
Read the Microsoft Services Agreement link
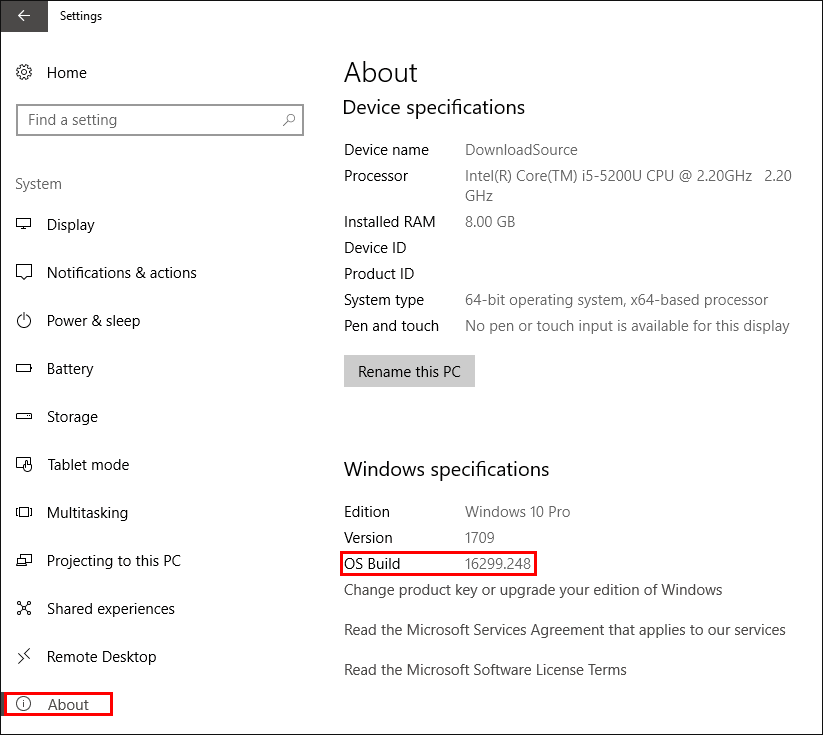[565, 629]
